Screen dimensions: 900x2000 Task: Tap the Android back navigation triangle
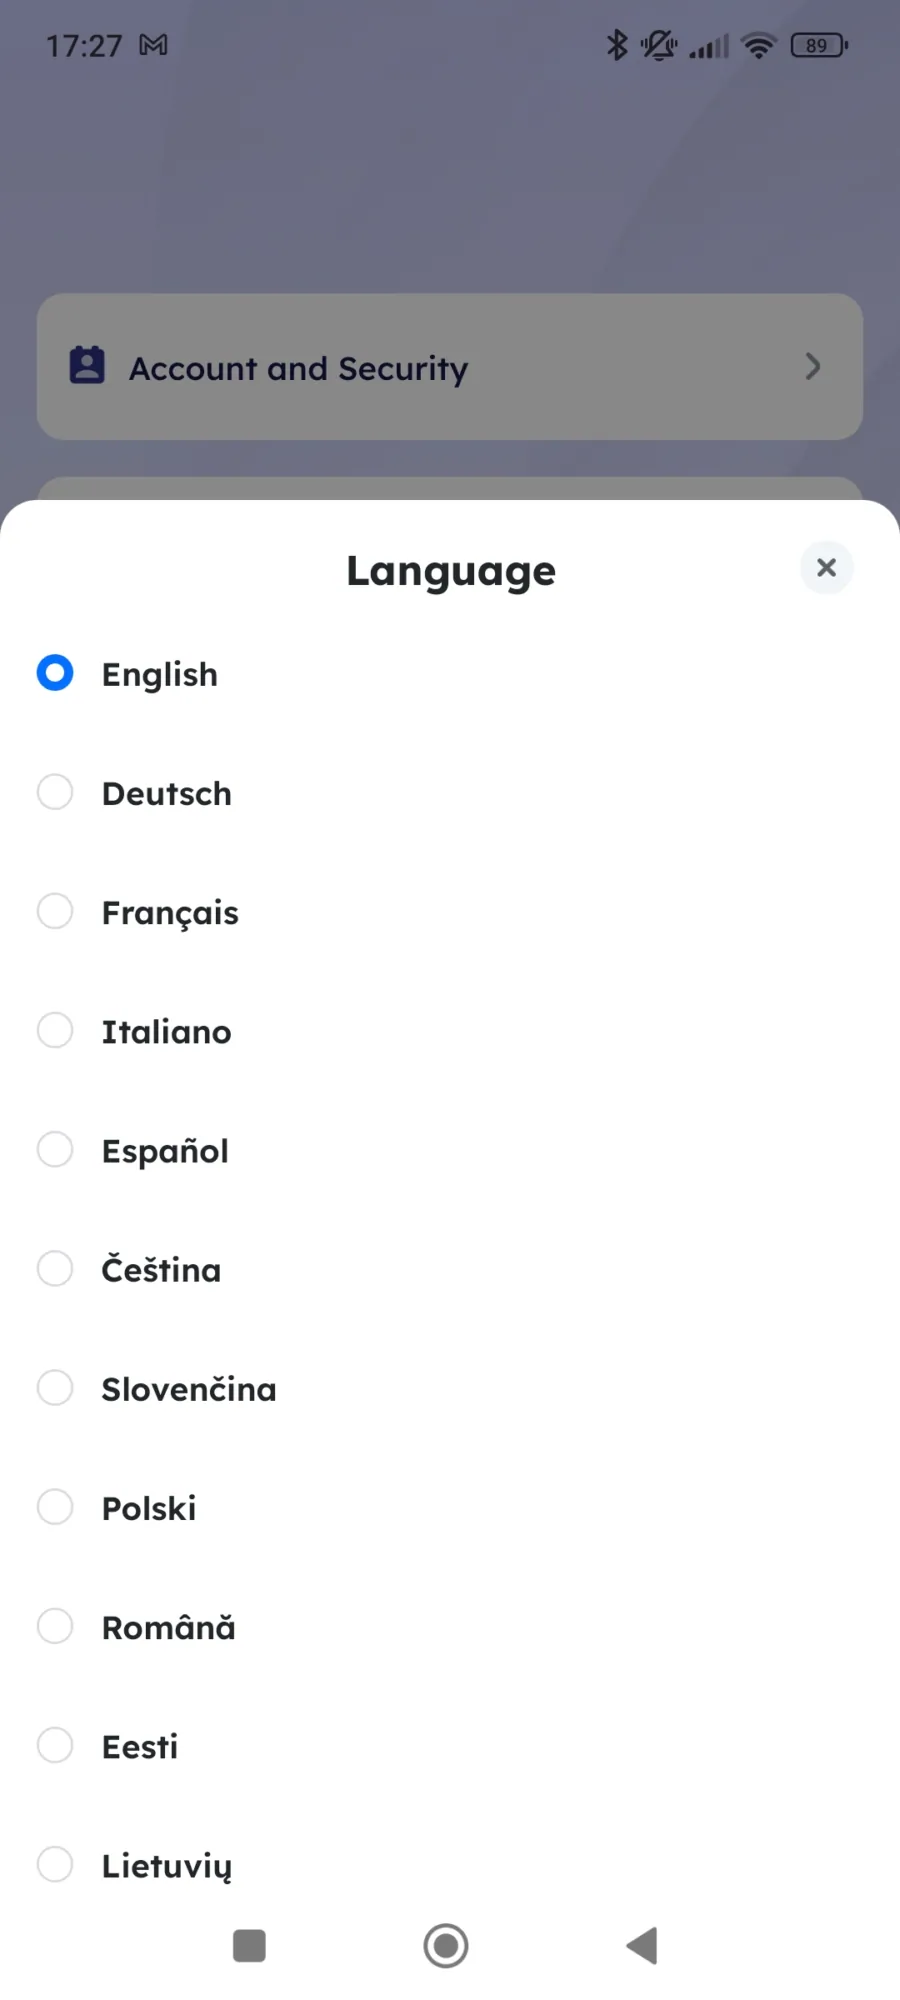point(642,1946)
